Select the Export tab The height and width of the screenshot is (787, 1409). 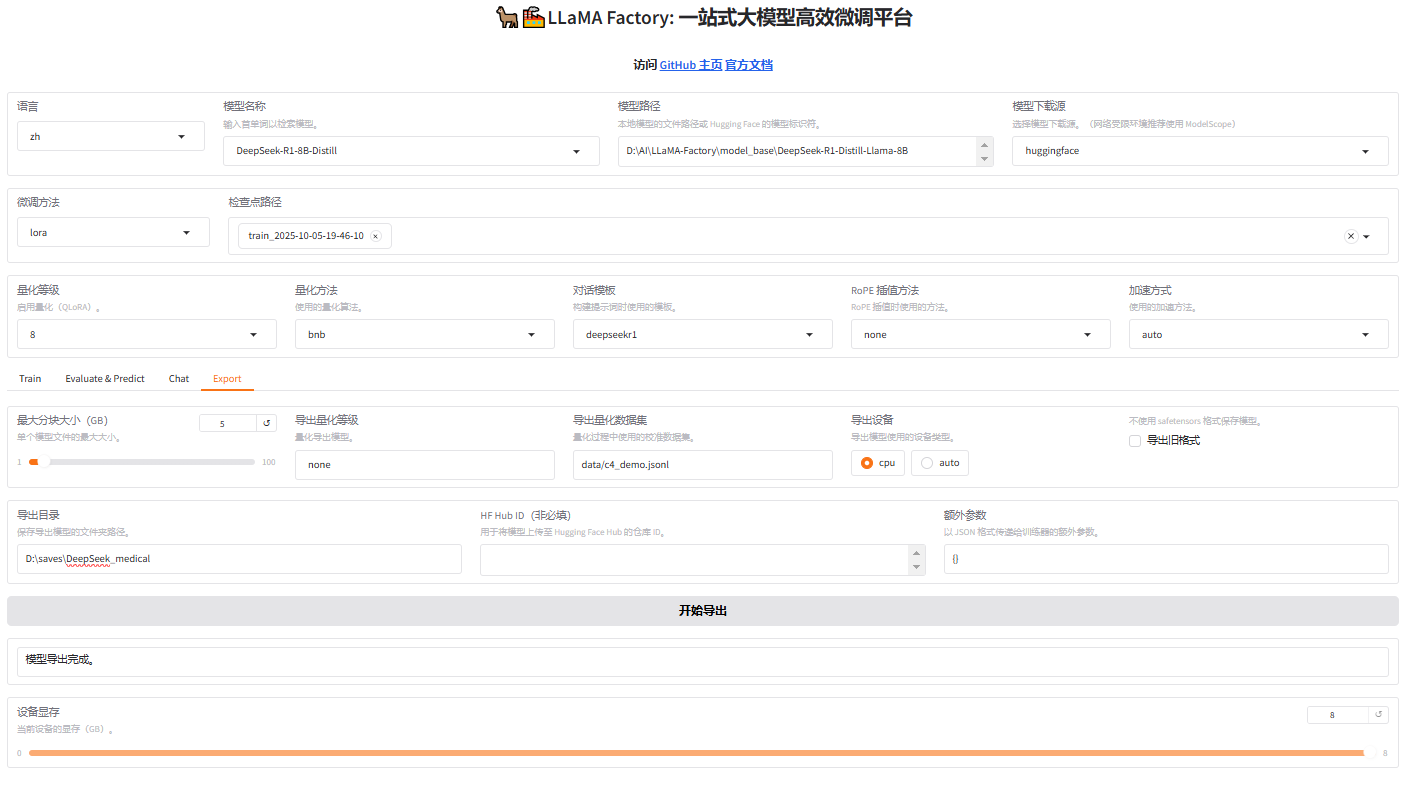pos(227,379)
